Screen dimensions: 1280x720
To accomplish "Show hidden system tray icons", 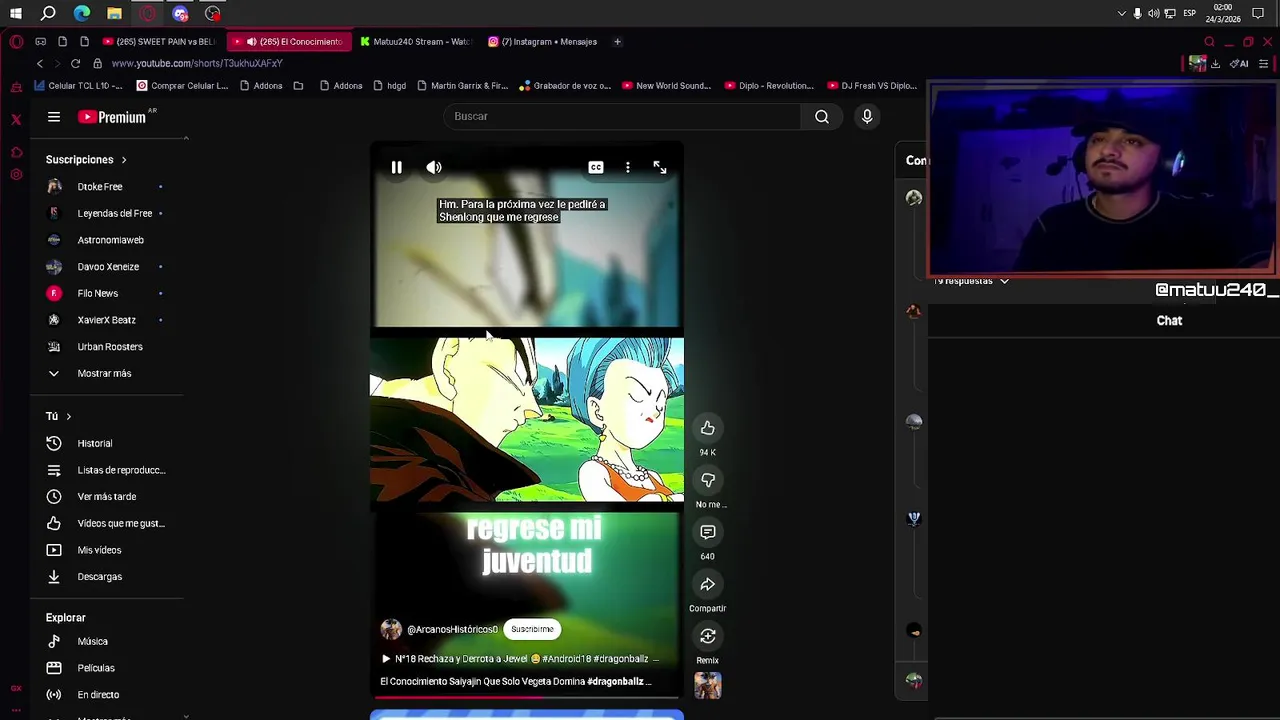I will (x=1121, y=14).
